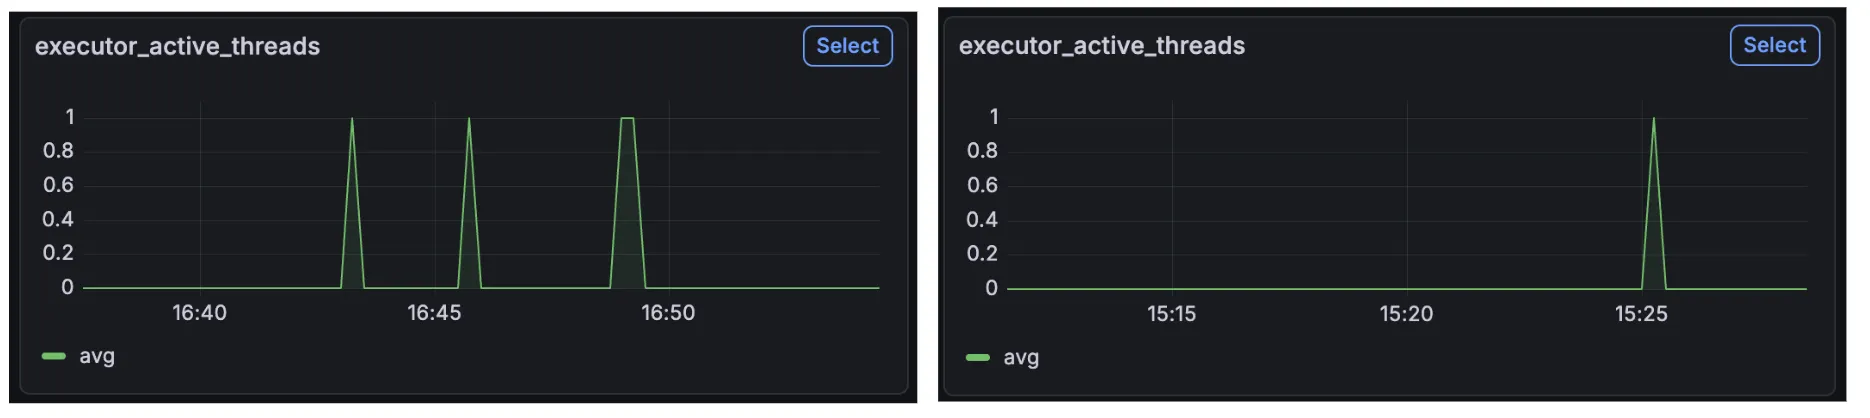This screenshot has height=418, width=1870.
Task: Click the 16:50 time axis label
Action: 668,313
